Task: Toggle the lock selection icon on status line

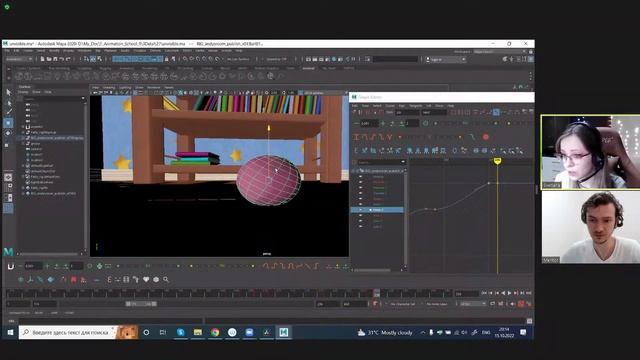Action: (x=166, y=59)
